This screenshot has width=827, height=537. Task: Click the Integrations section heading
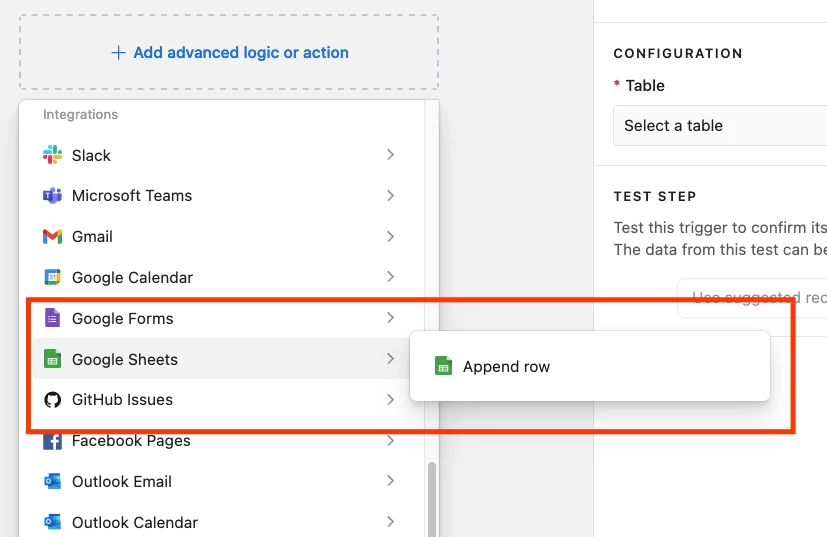point(80,114)
